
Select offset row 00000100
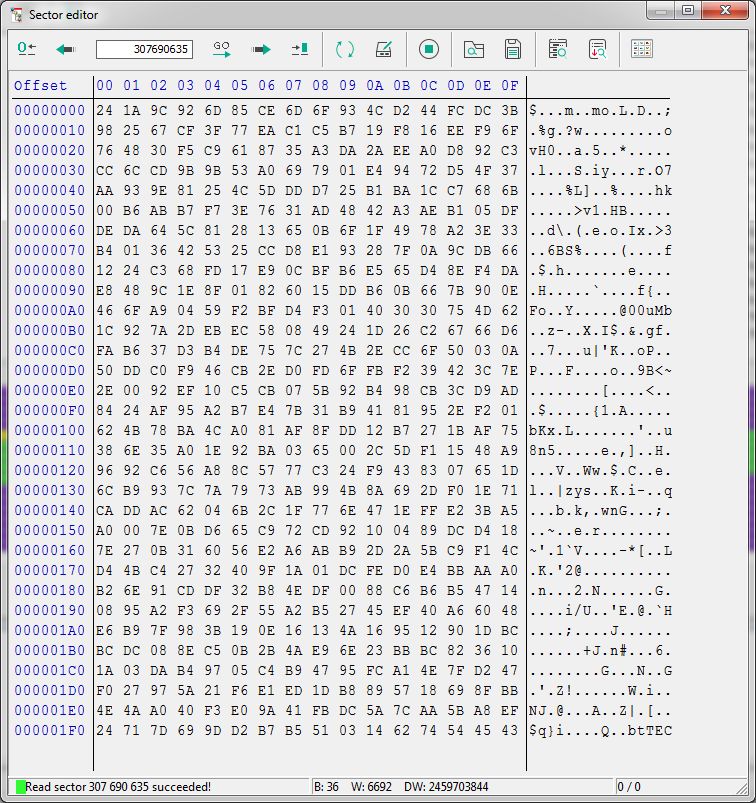[50, 430]
